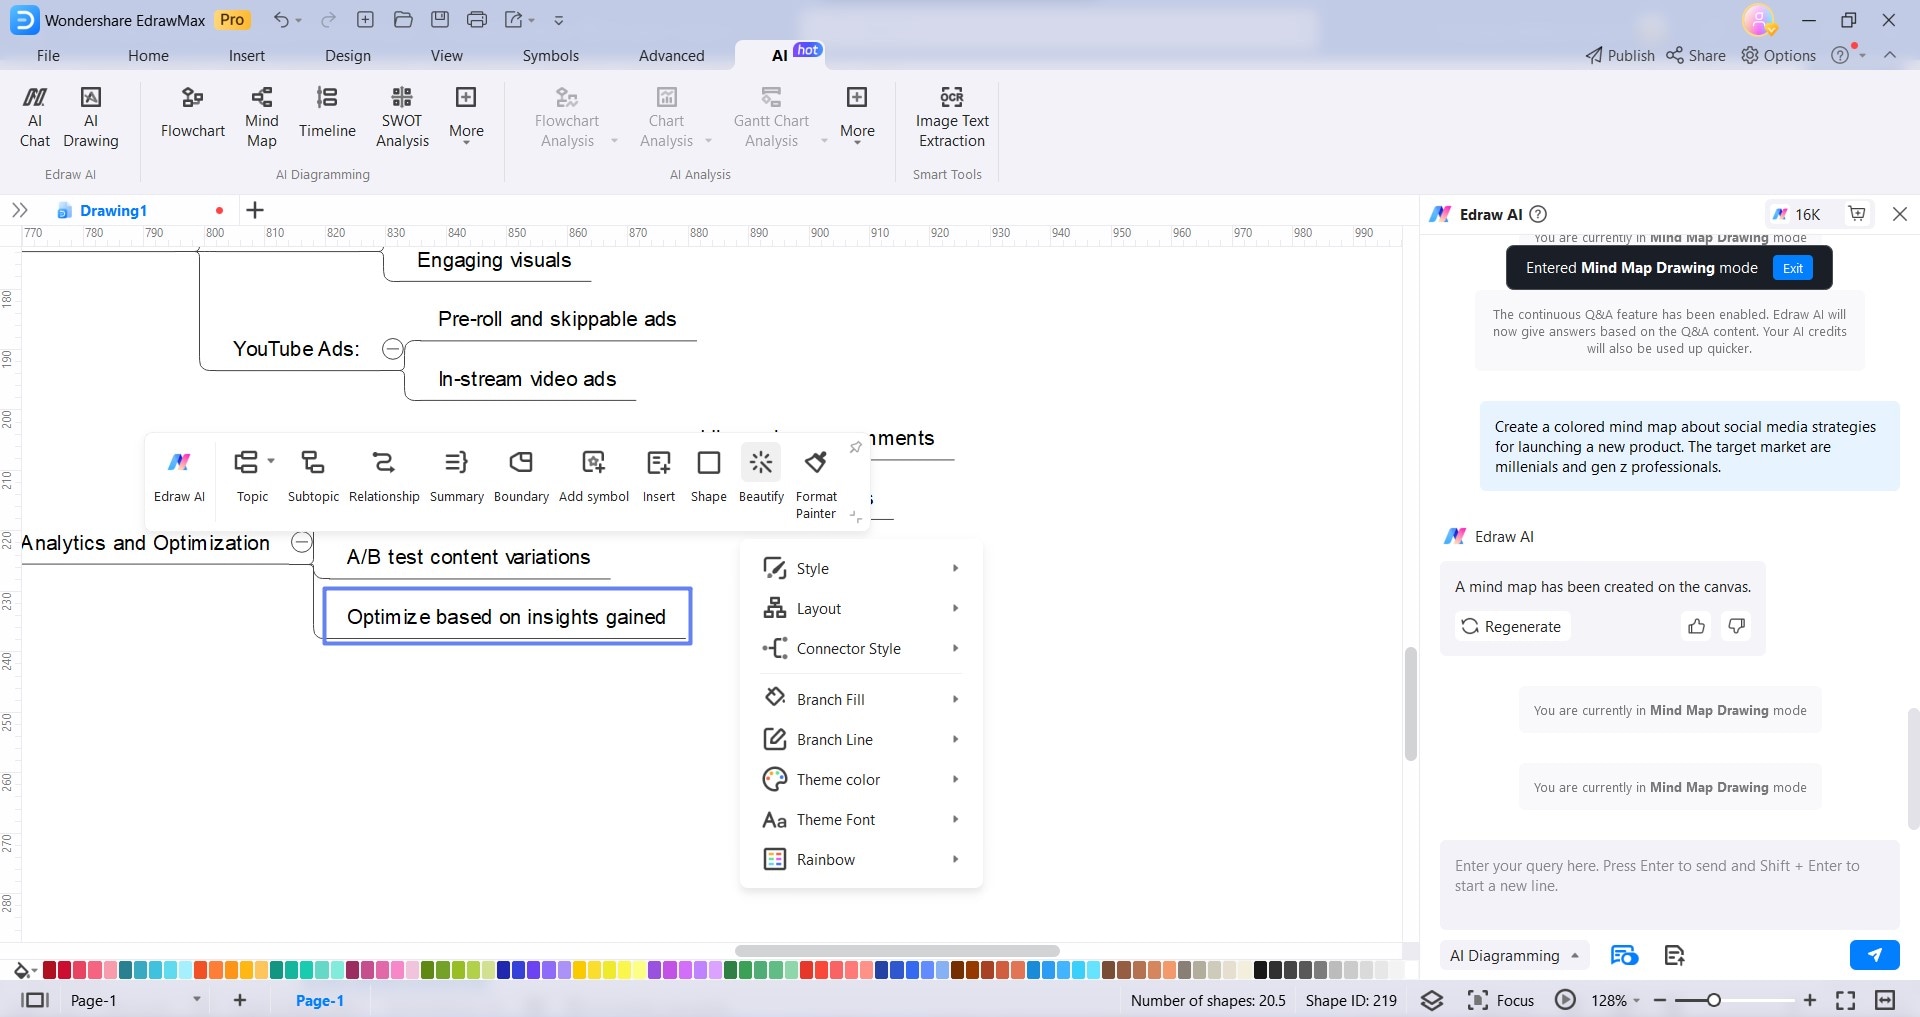Viewport: 1920px width, 1017px height.
Task: Click the Add symbol tool
Action: coord(594,476)
